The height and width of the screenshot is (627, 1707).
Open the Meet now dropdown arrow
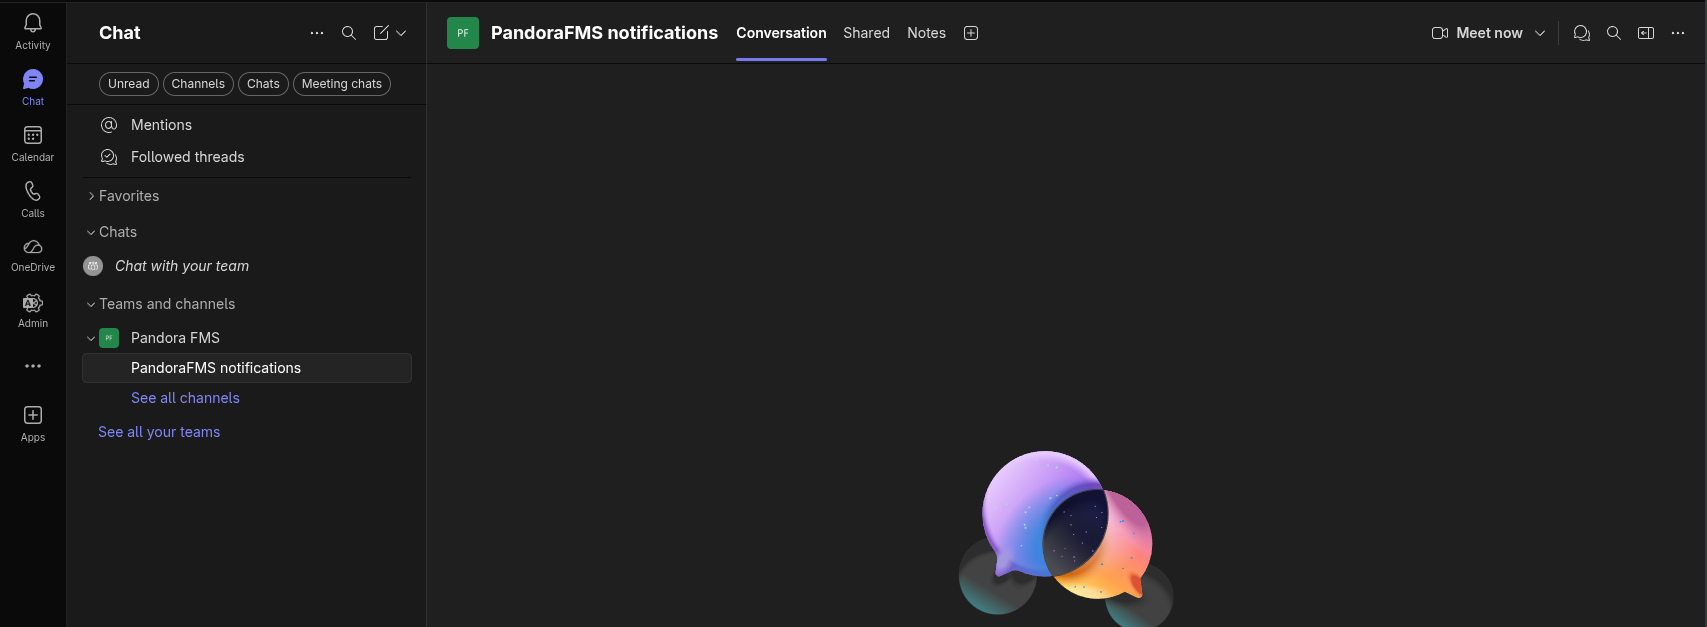click(x=1540, y=33)
